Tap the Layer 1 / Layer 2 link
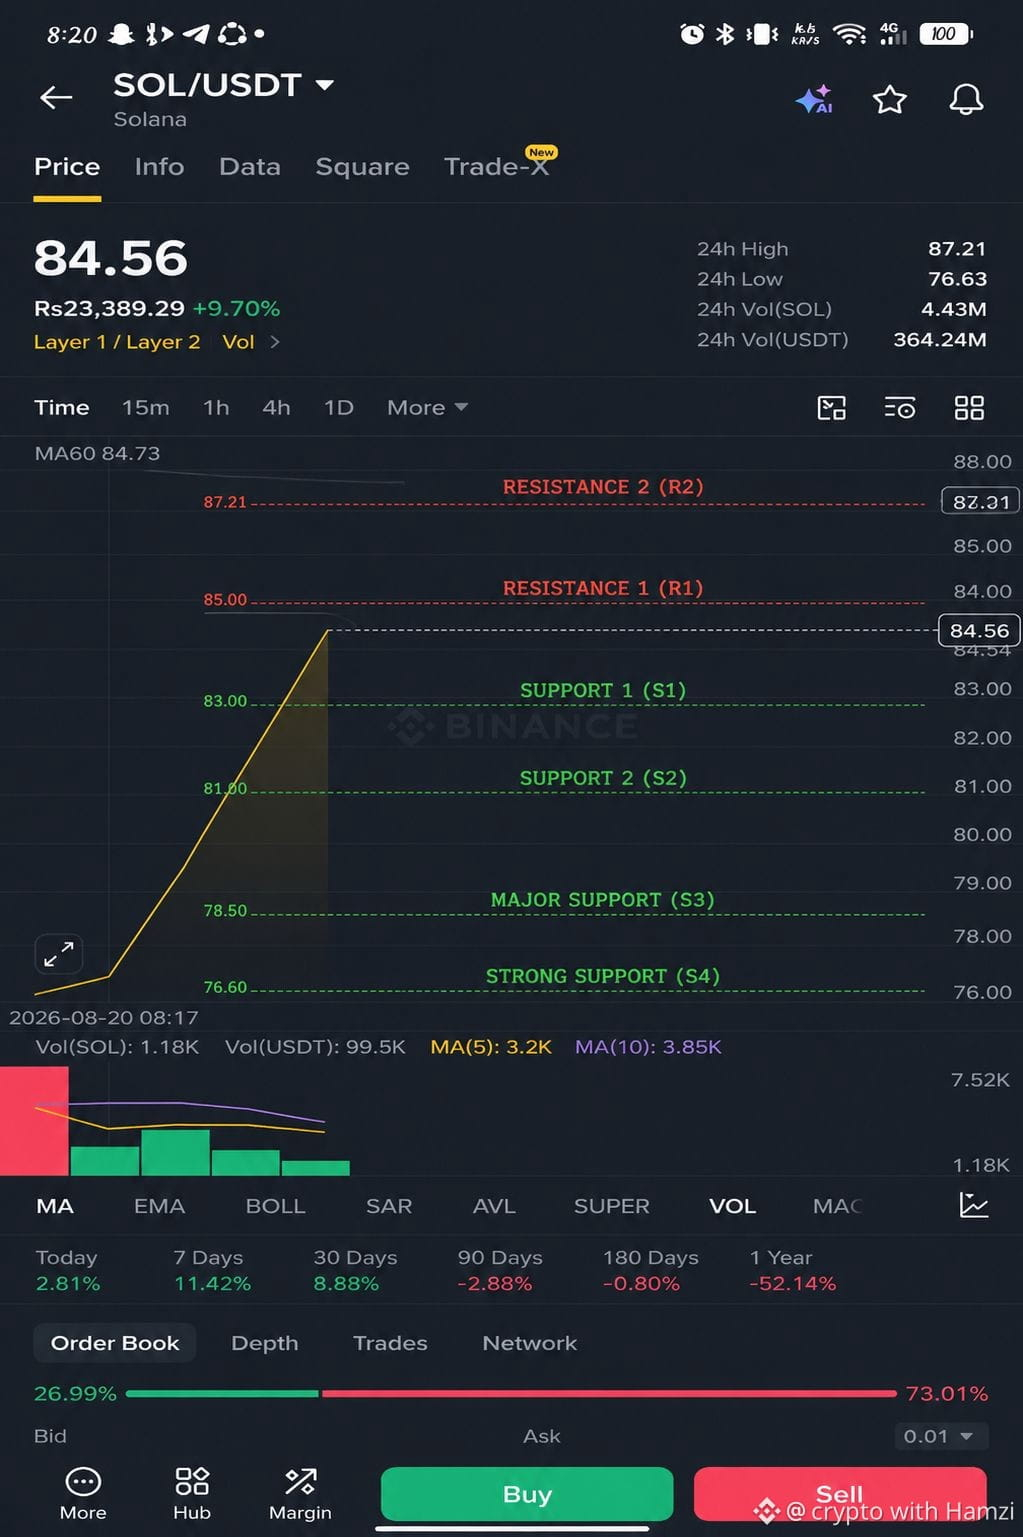Viewport: 1023px width, 1537px height. coord(117,342)
